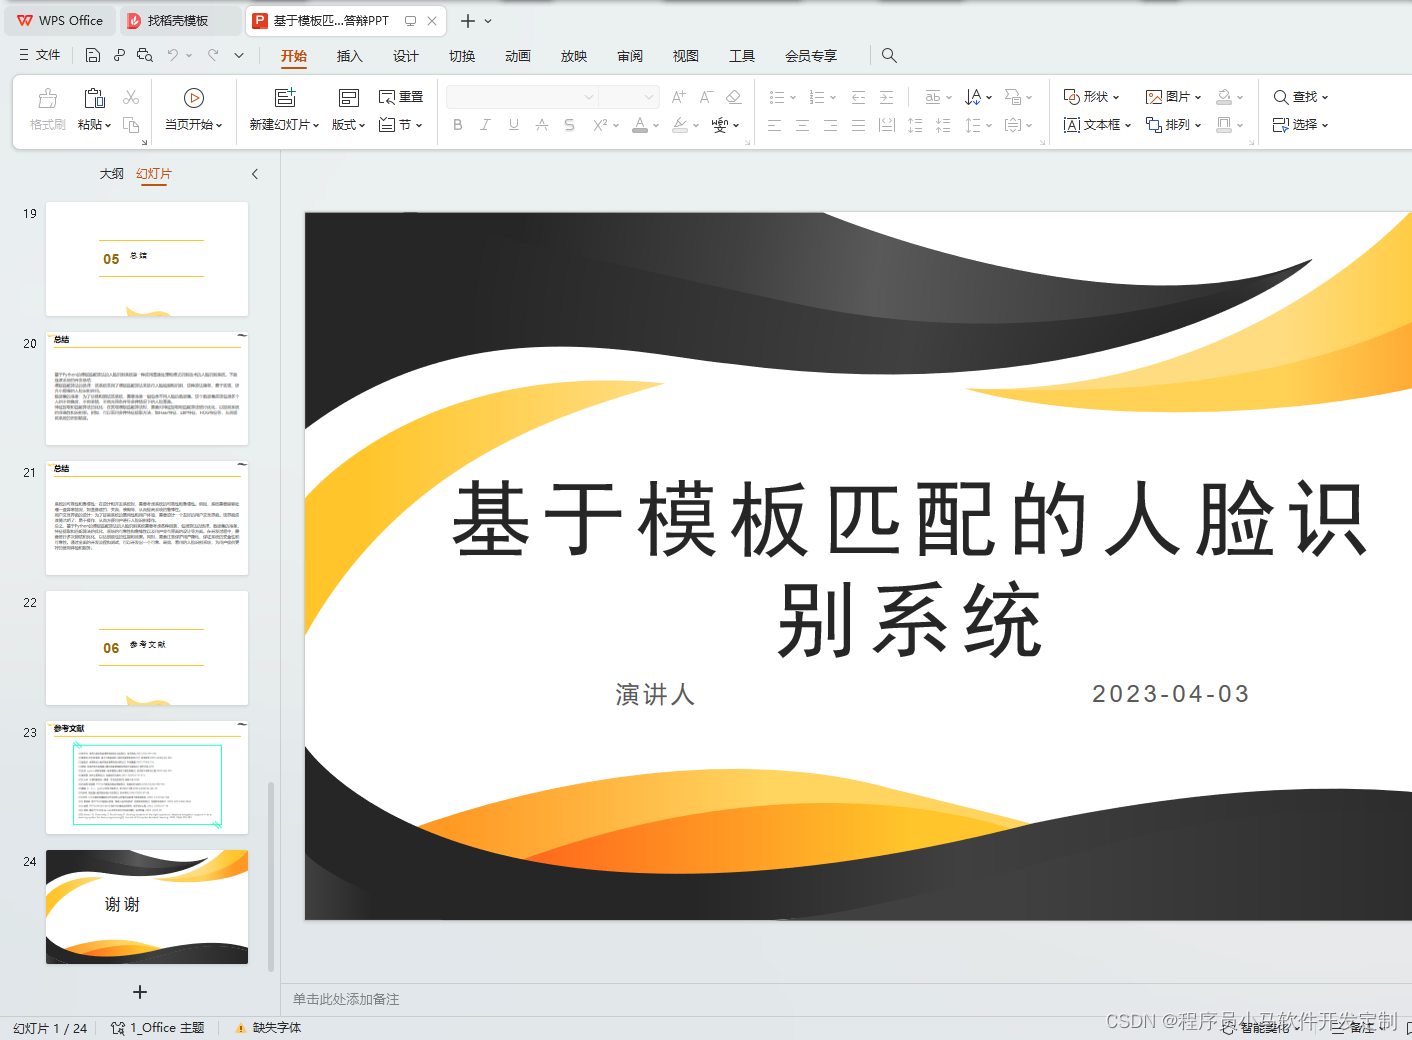This screenshot has width=1412, height=1040.
Task: Open the font size dropdown
Action: click(629, 96)
